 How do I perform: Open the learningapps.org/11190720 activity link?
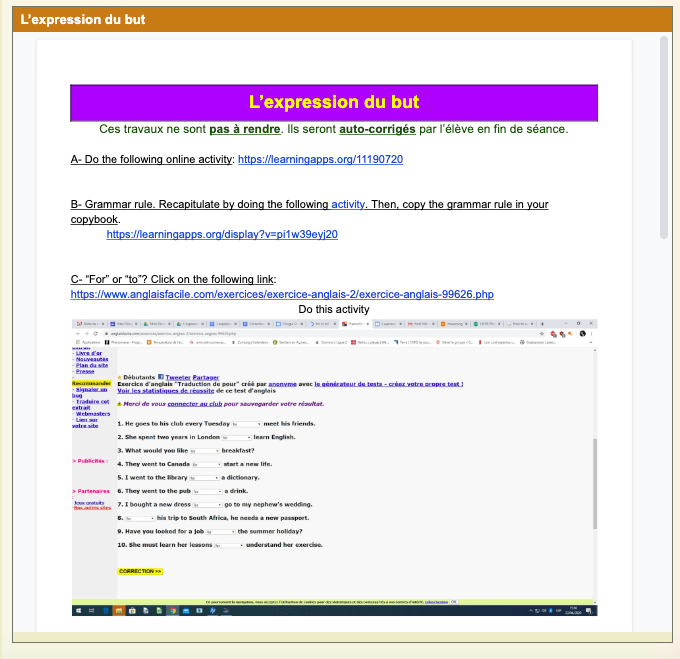pos(320,159)
